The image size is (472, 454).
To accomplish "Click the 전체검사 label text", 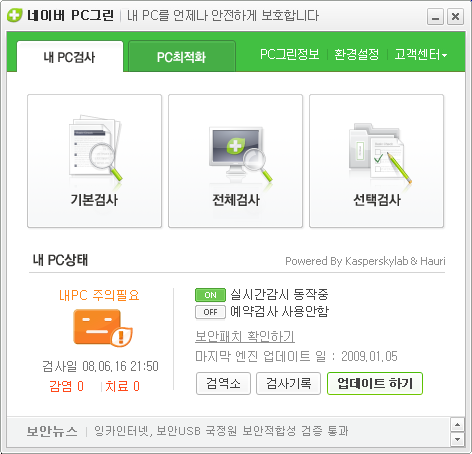I will (236, 200).
